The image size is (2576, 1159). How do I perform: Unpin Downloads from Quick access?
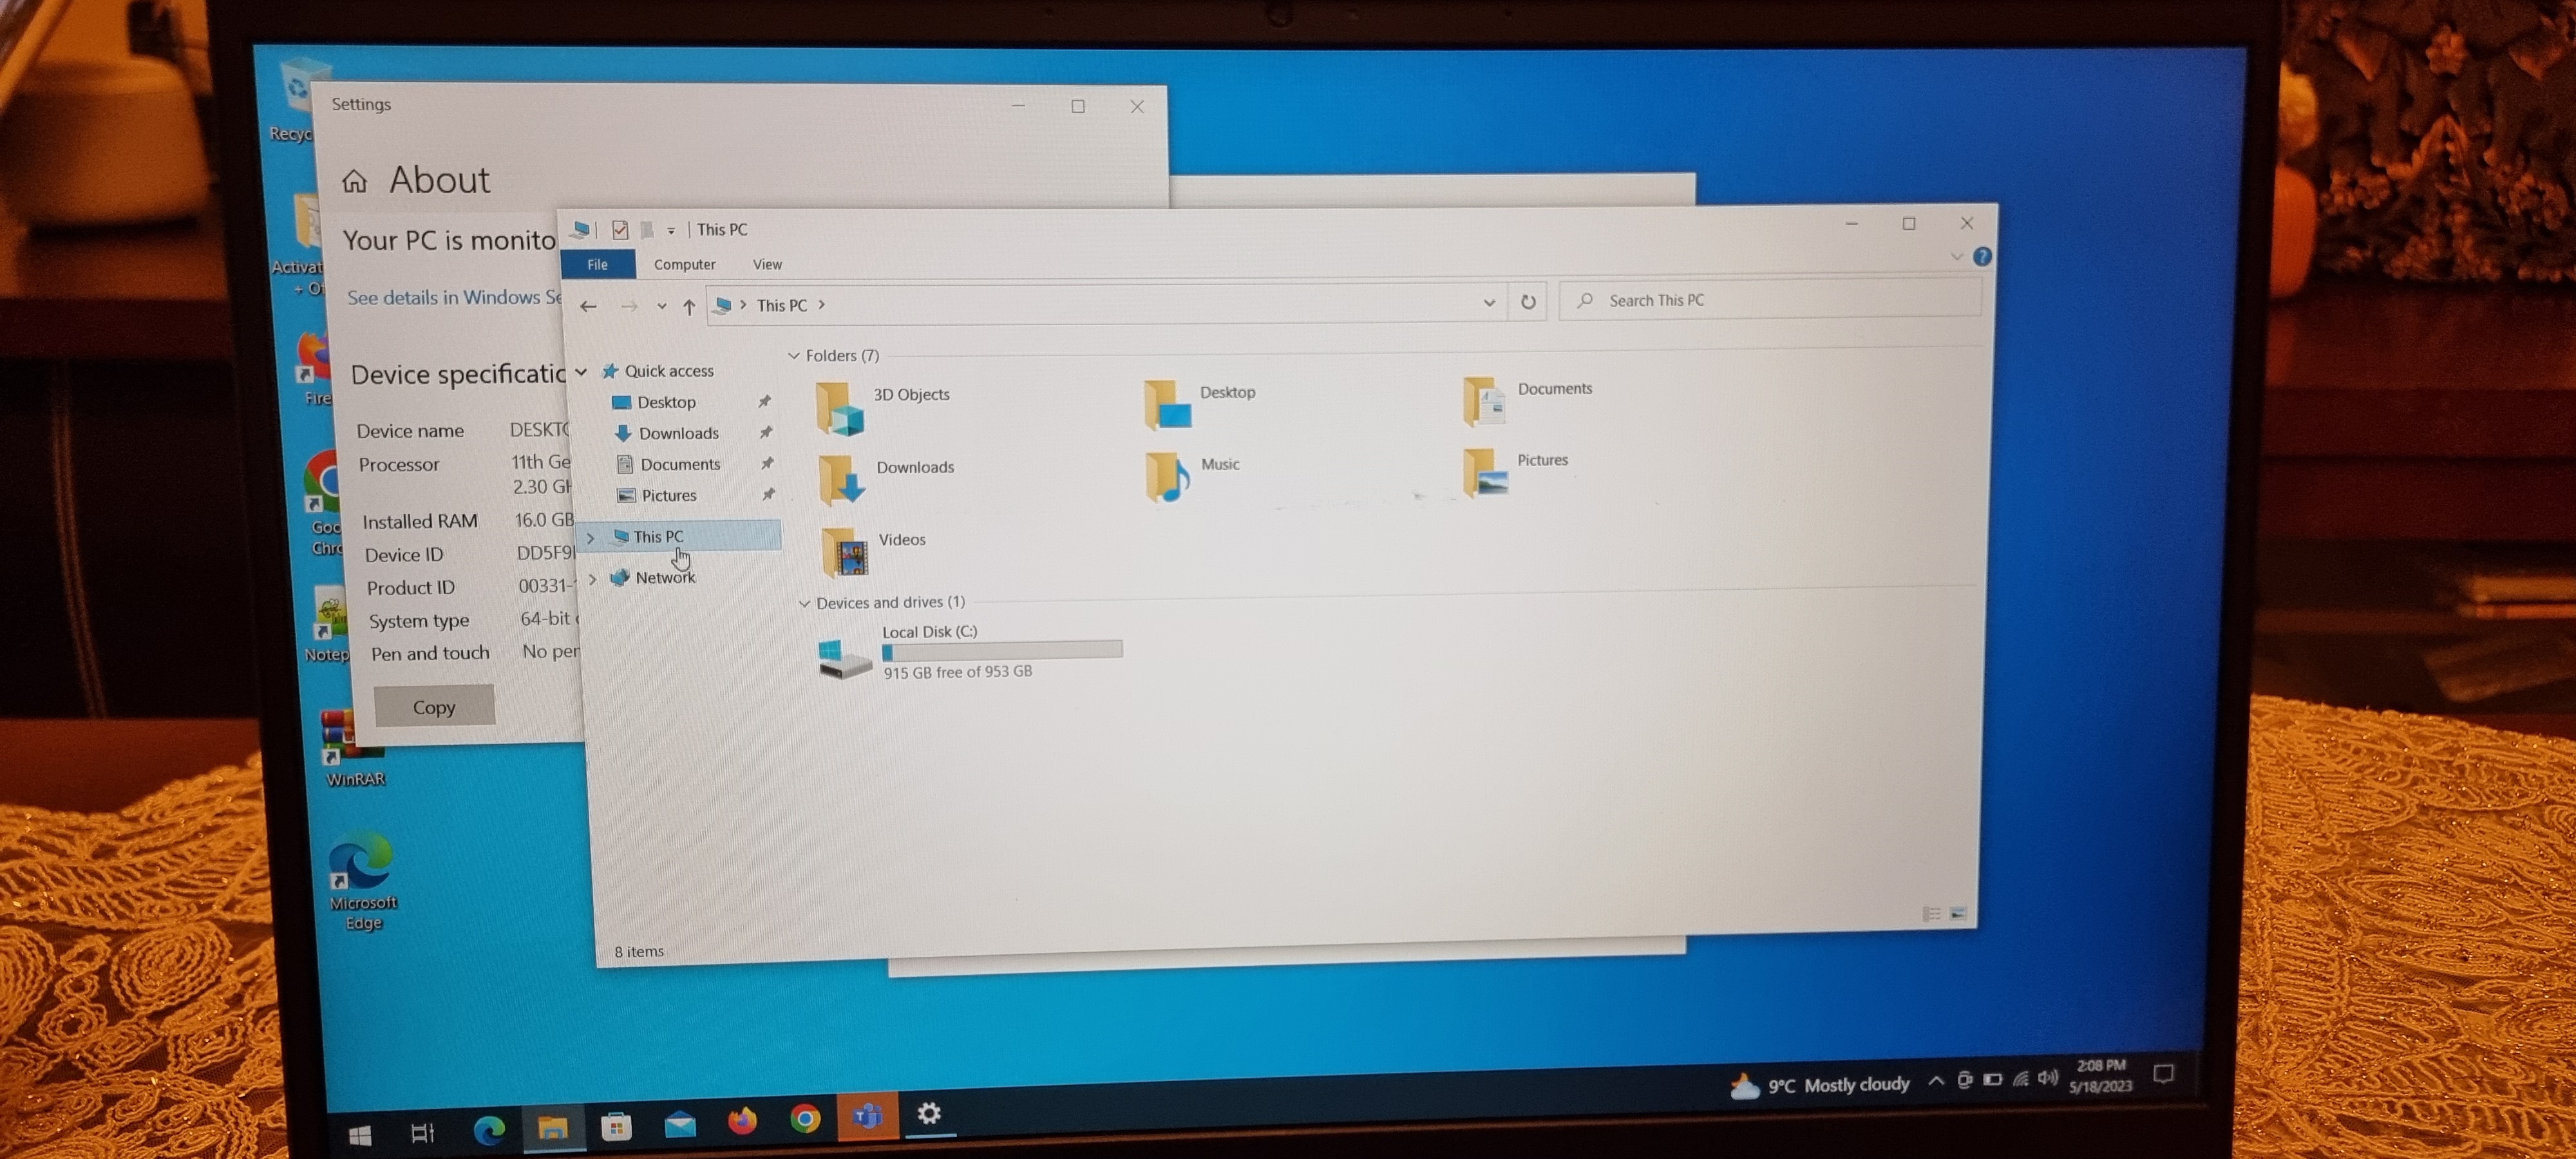coord(766,432)
